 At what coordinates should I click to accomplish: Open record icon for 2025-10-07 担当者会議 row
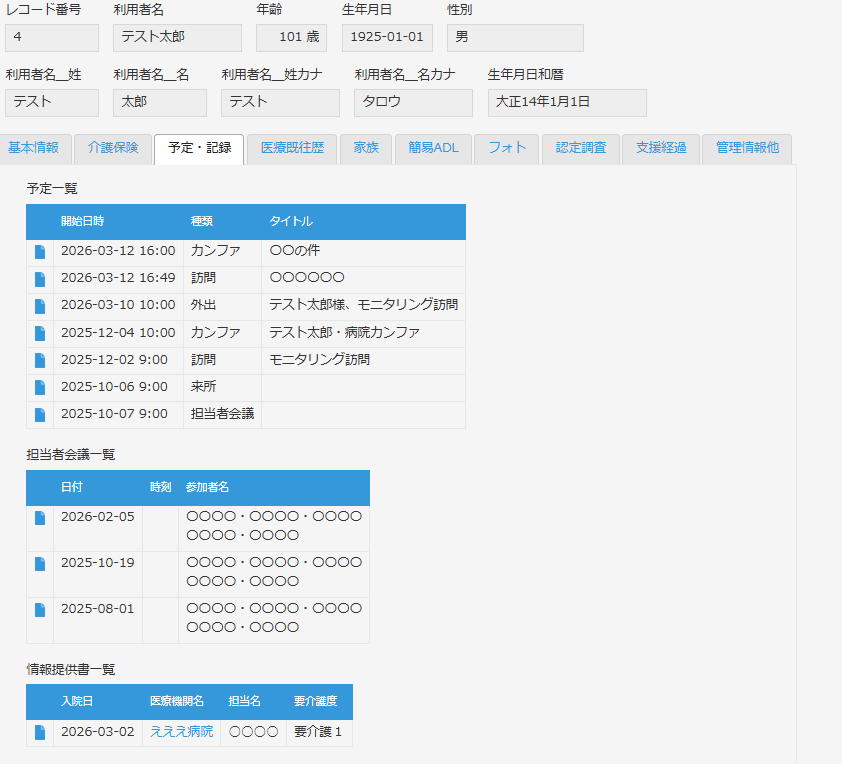[x=40, y=414]
